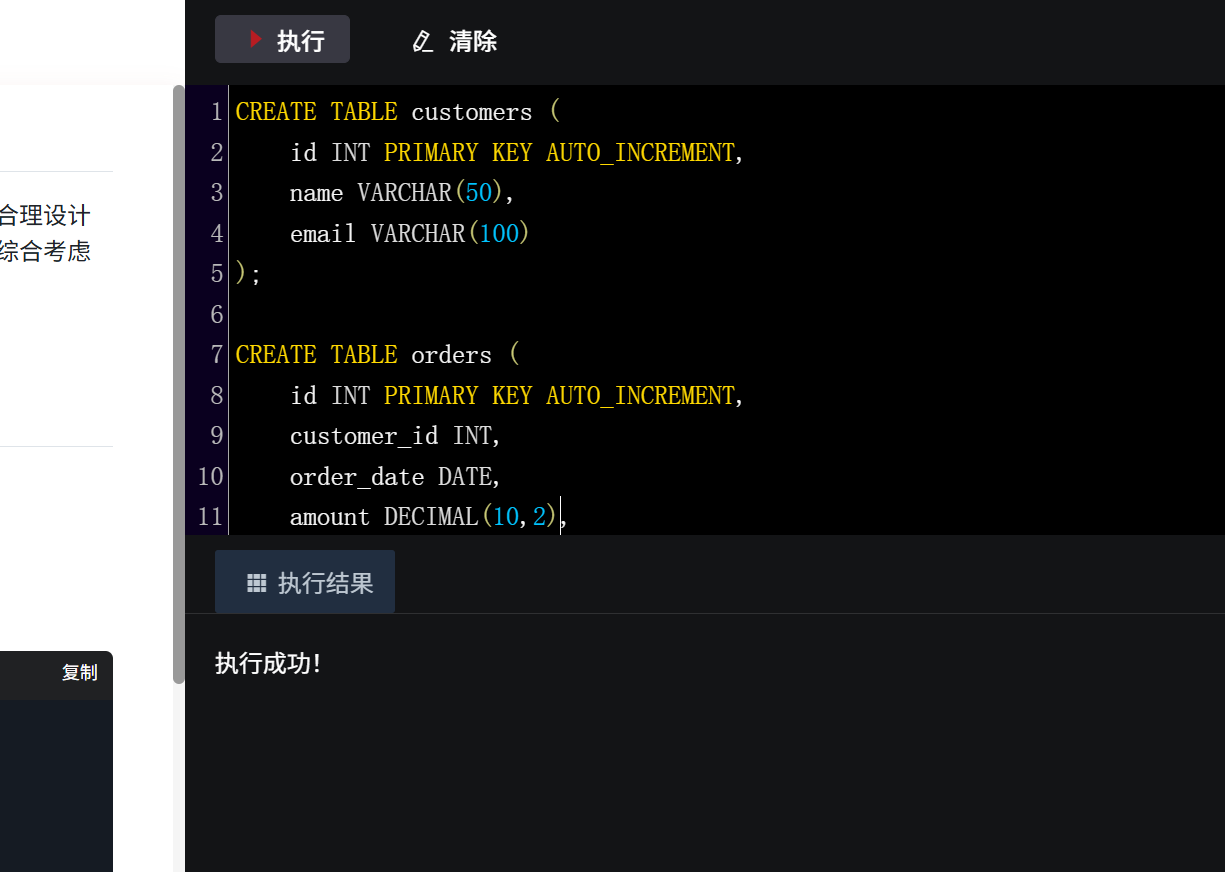Click line 5 closing parenthesis semicolon

[248, 274]
